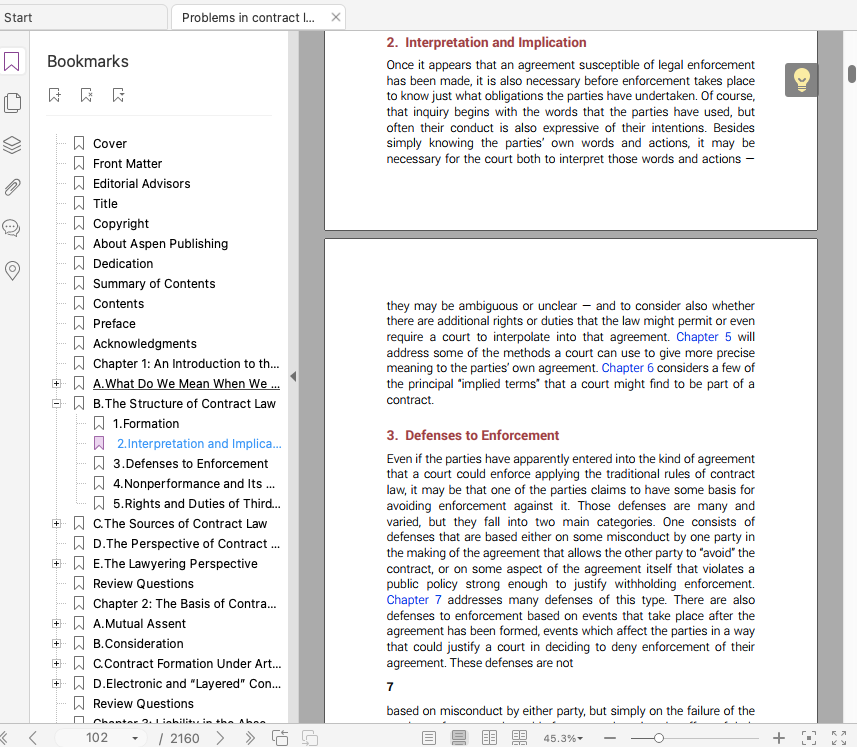This screenshot has width=857, height=747.
Task: Switch to continuous facing pages view
Action: point(519,738)
